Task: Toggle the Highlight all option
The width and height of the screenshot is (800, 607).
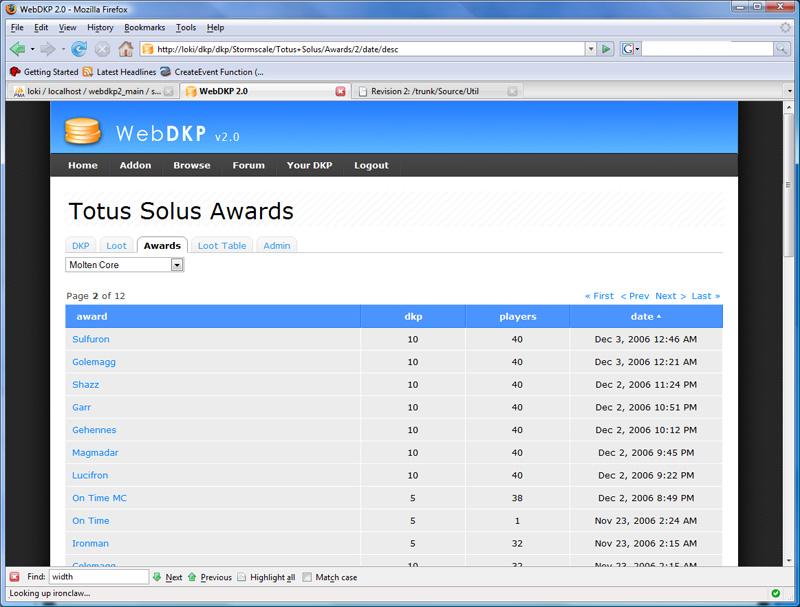Action: [242, 577]
